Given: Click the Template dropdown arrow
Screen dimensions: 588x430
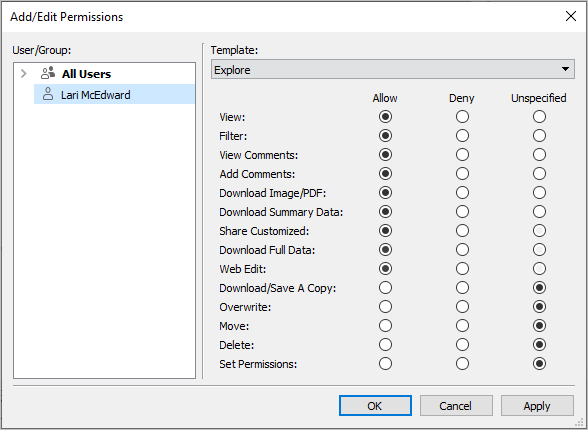Looking at the screenshot, I should pos(565,69).
